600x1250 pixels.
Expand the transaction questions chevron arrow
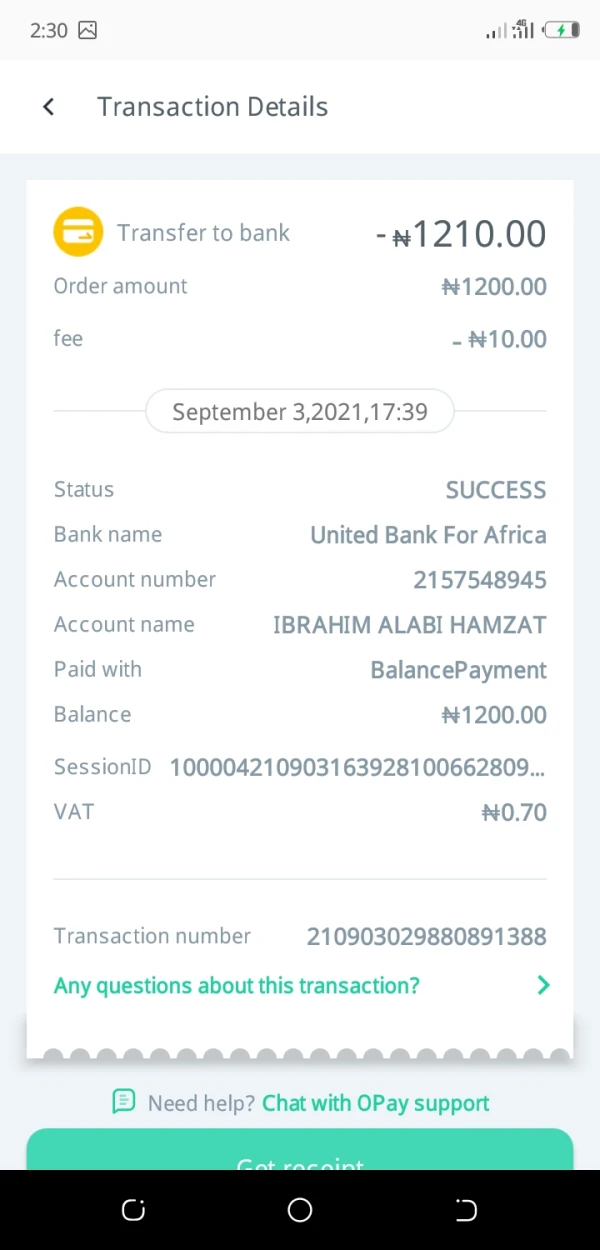coord(543,985)
